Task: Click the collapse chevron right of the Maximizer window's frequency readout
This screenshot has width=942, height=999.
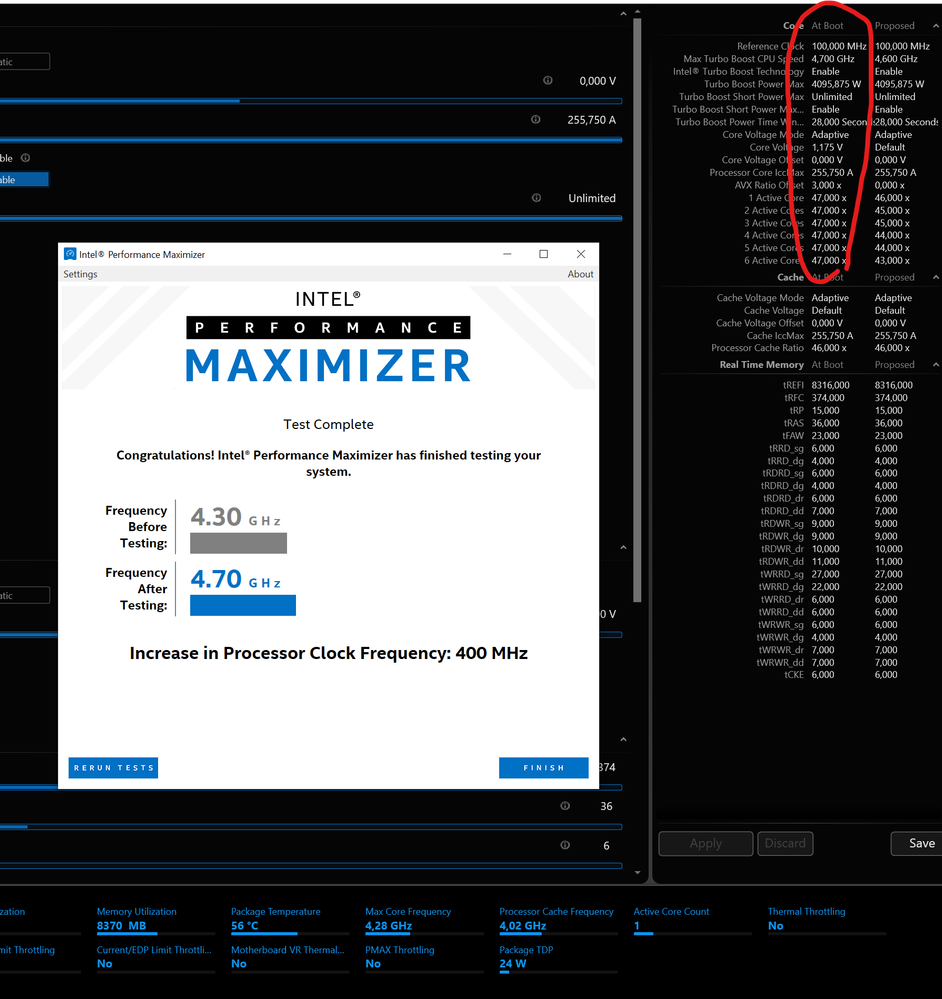Action: coord(623,547)
